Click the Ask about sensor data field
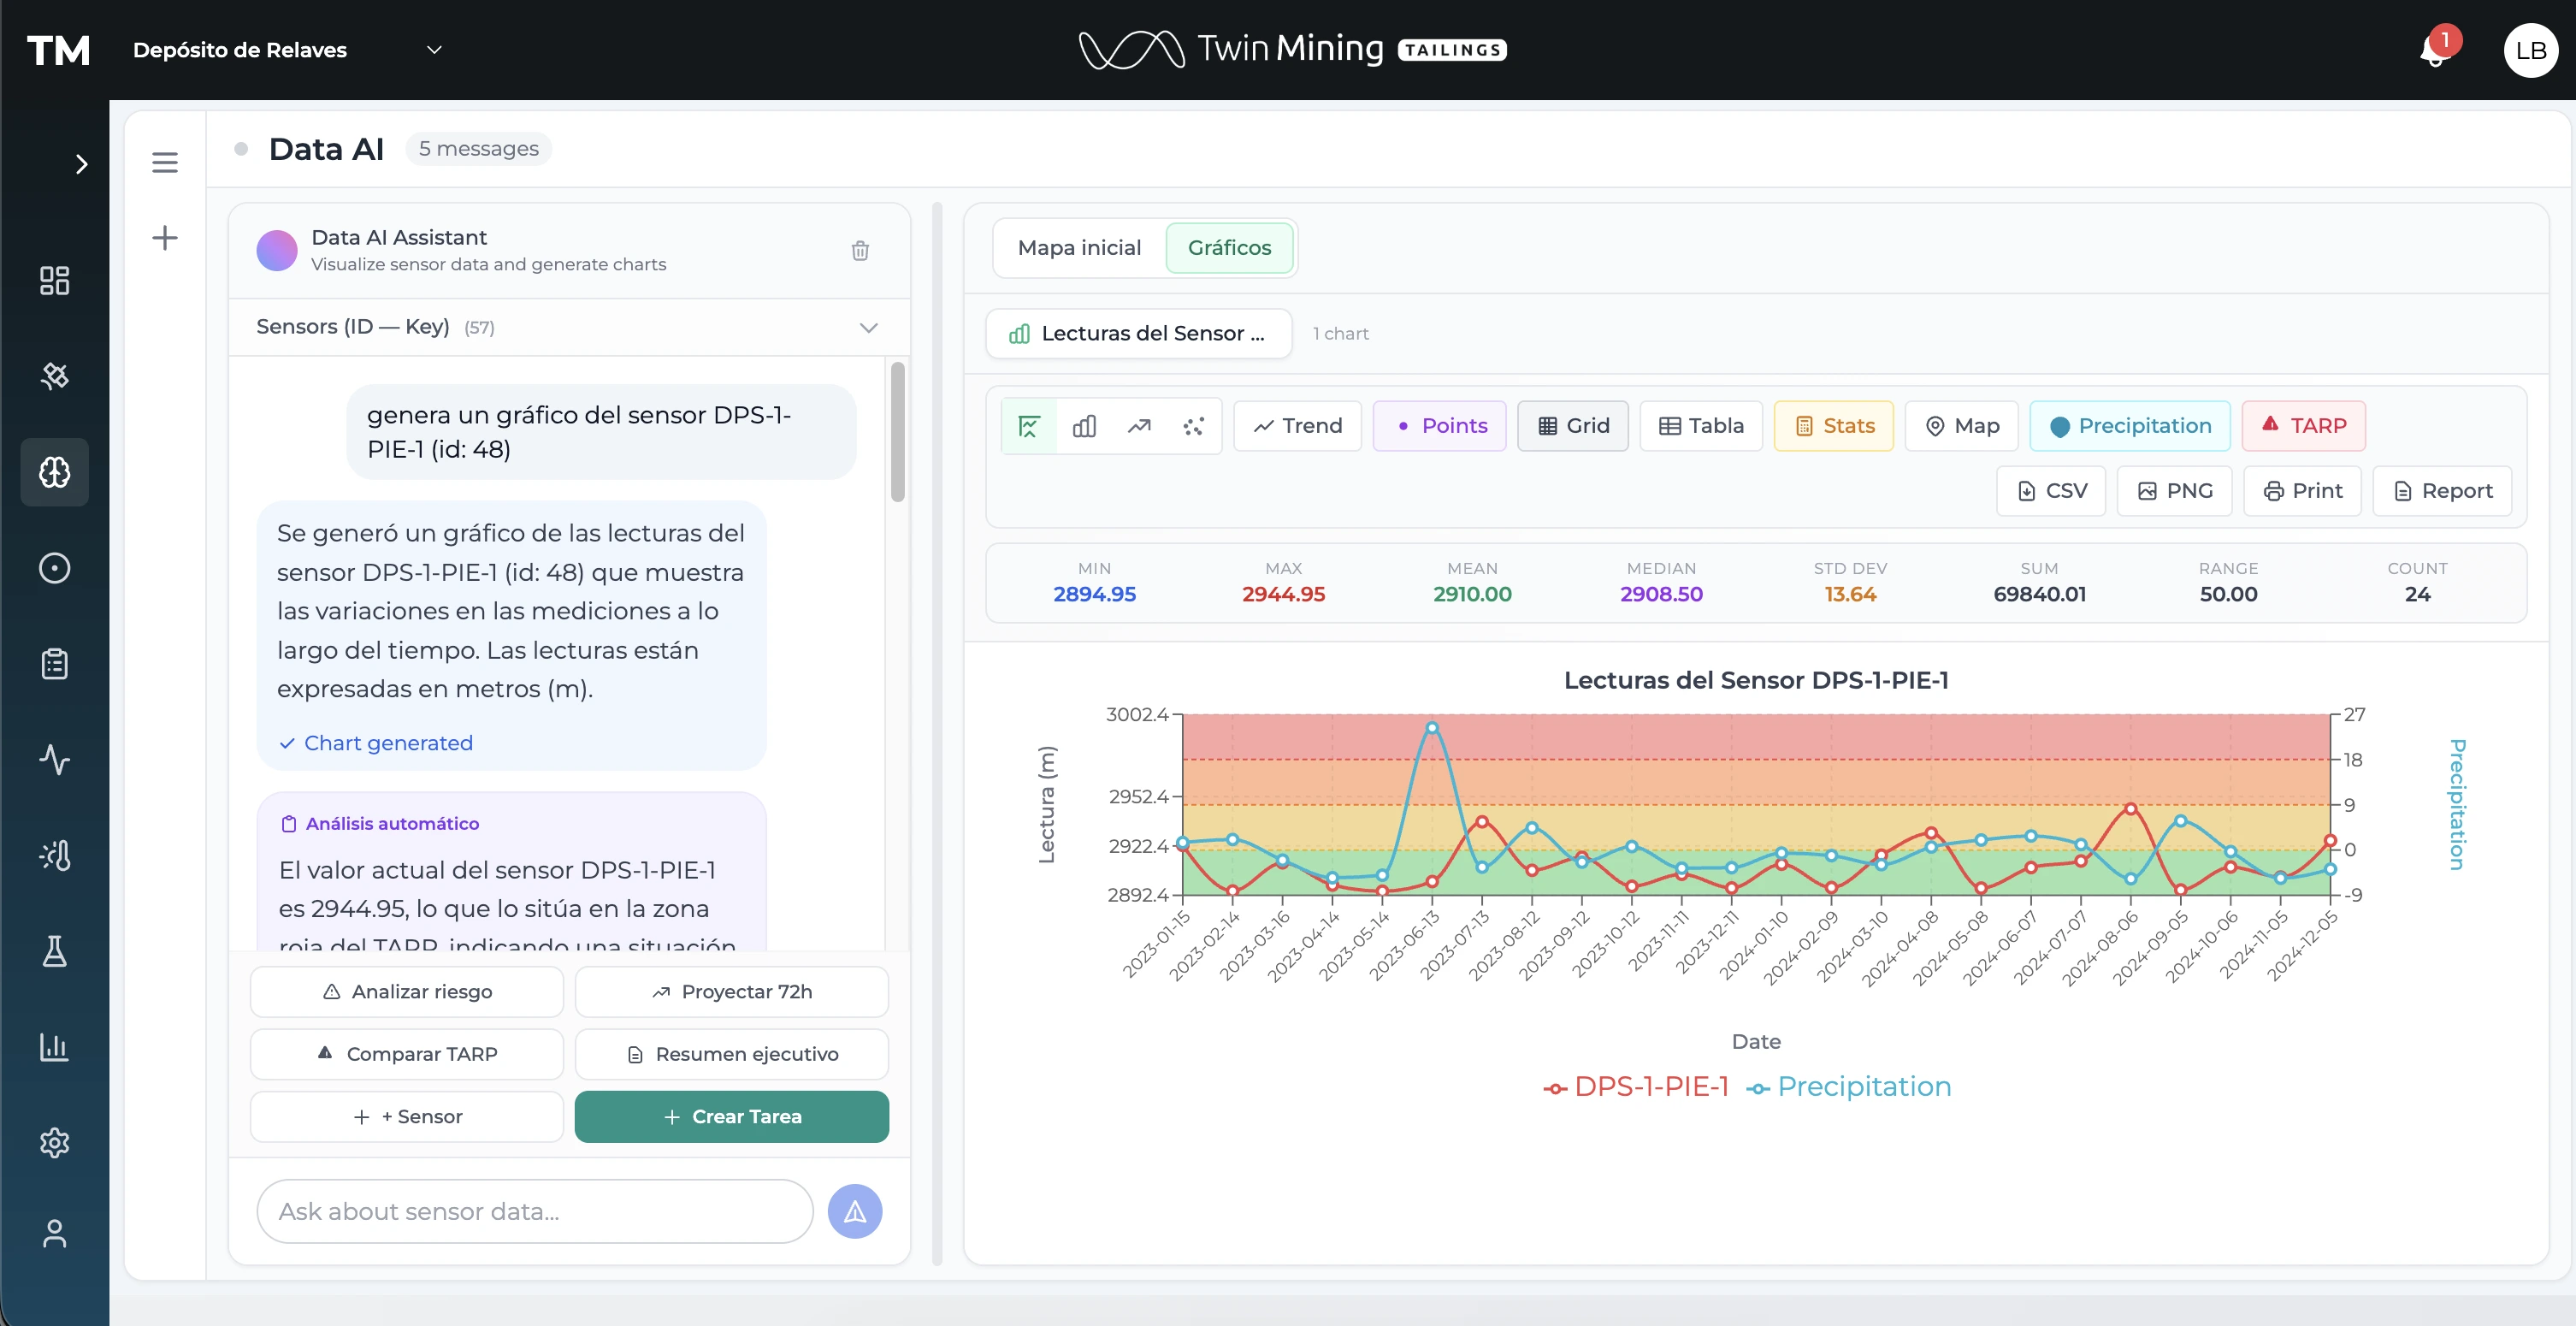Image resolution: width=2576 pixels, height=1326 pixels. (534, 1212)
